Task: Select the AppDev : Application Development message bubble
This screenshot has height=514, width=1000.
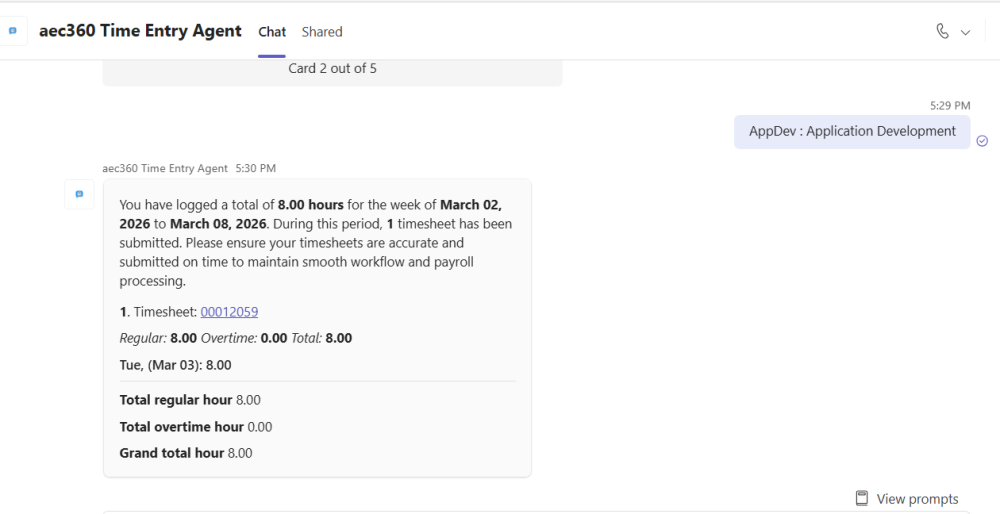Action: pyautogui.click(x=852, y=131)
